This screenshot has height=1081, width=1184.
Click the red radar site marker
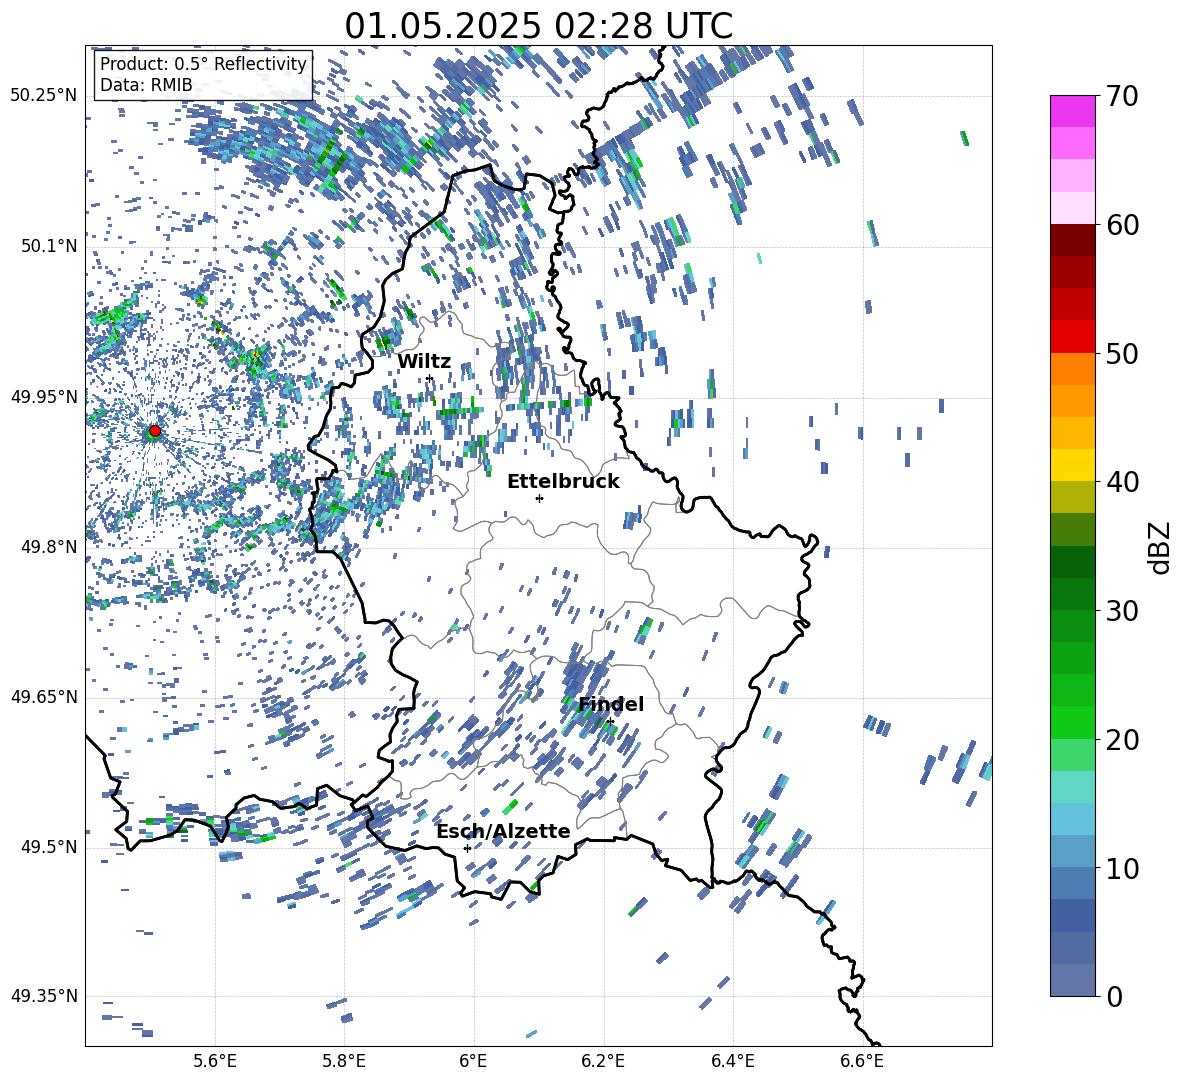[155, 431]
